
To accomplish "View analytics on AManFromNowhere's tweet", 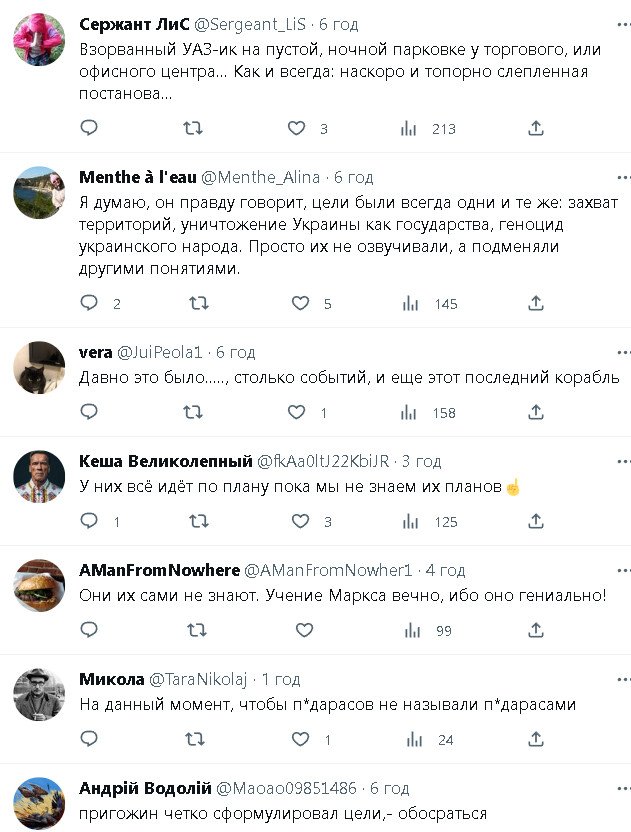I will pos(409,630).
